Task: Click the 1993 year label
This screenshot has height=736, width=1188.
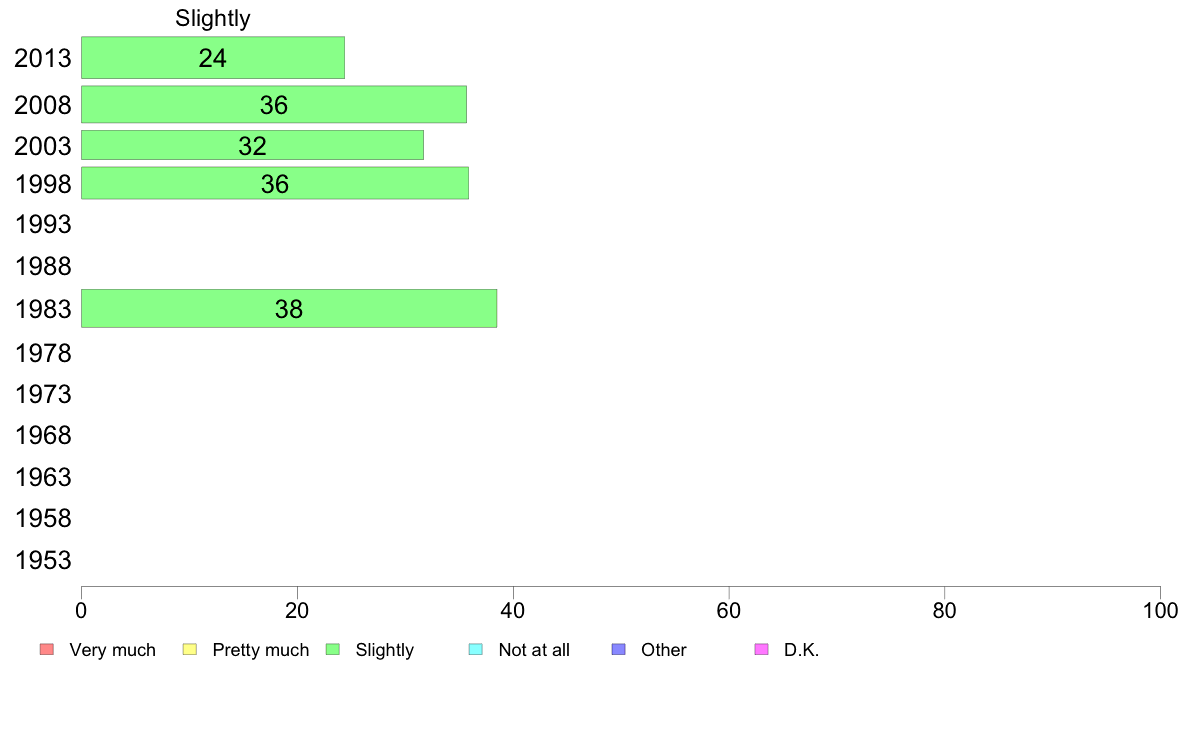Action: coord(43,224)
